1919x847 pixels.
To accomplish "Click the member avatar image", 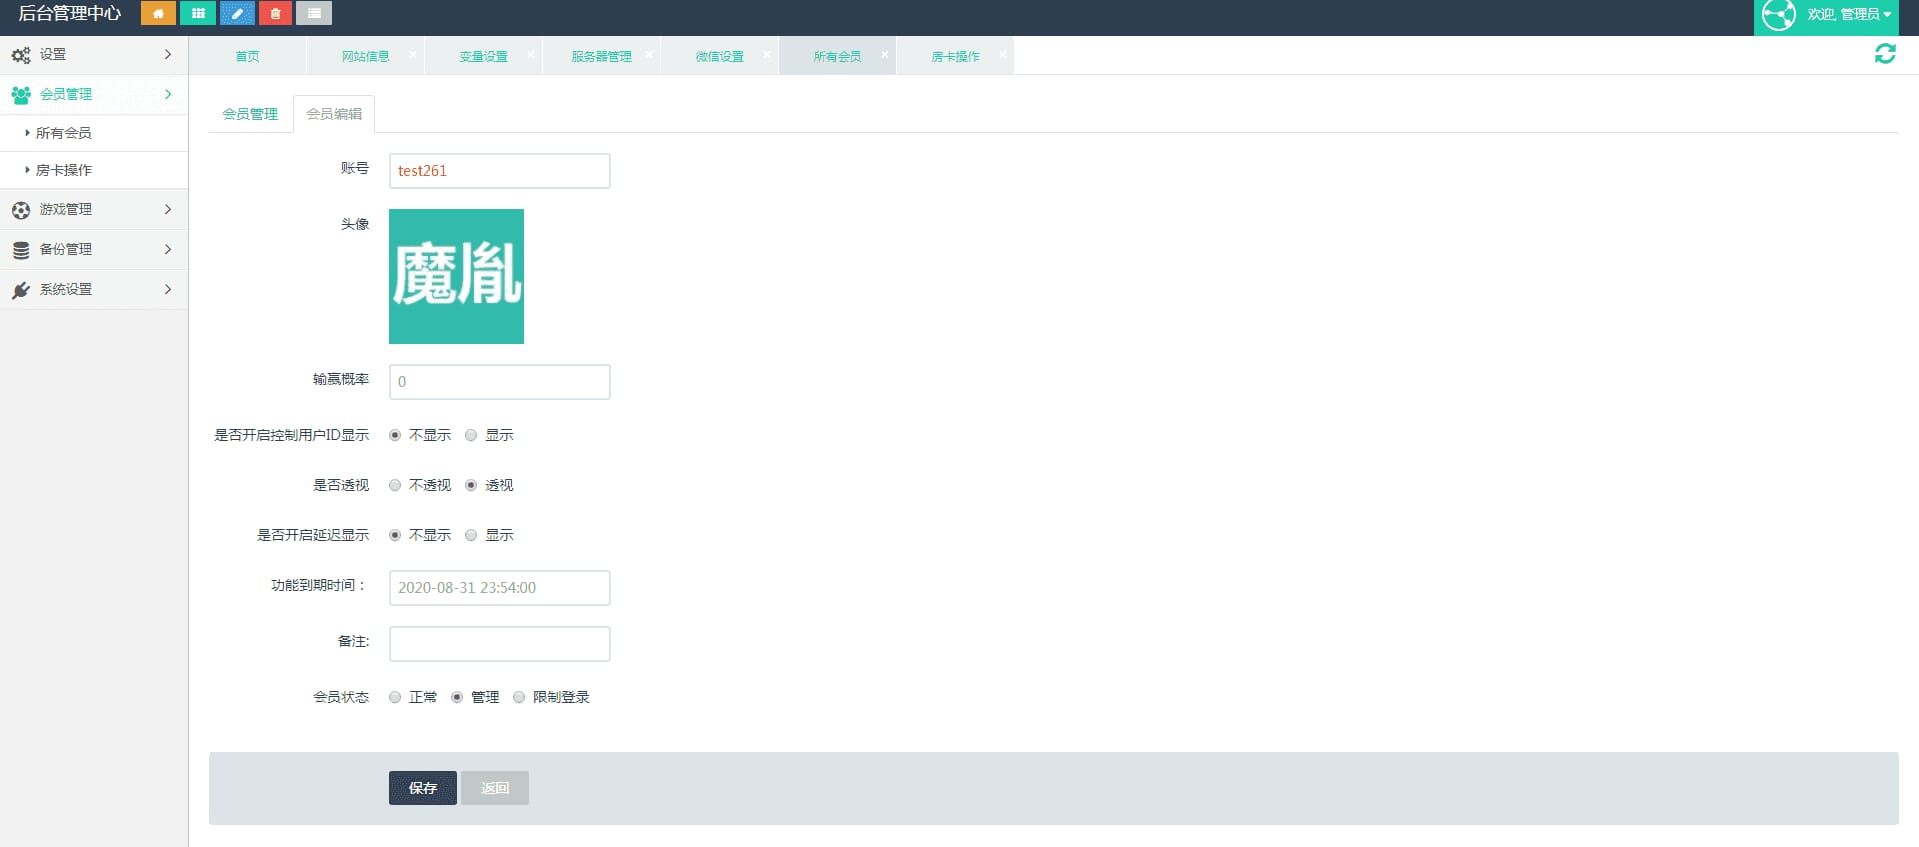I will 456,276.
